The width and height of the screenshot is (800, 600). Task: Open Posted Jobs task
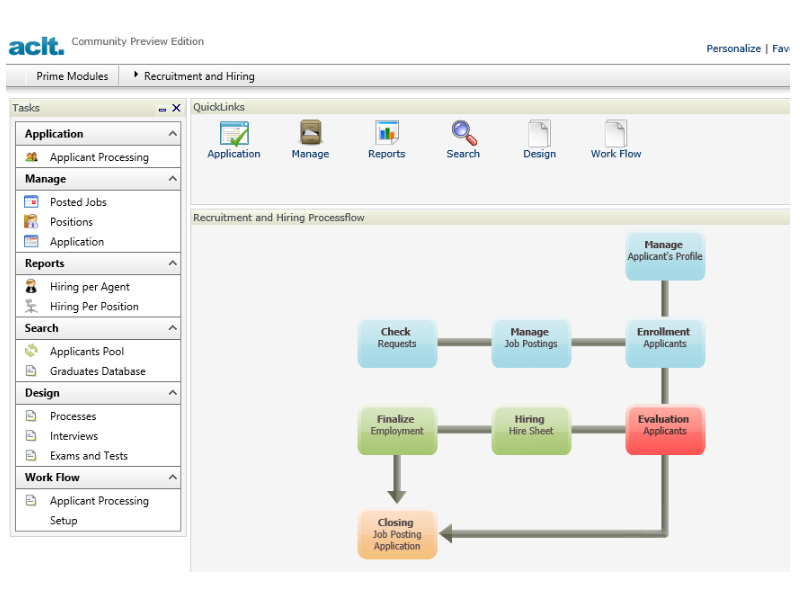point(78,202)
